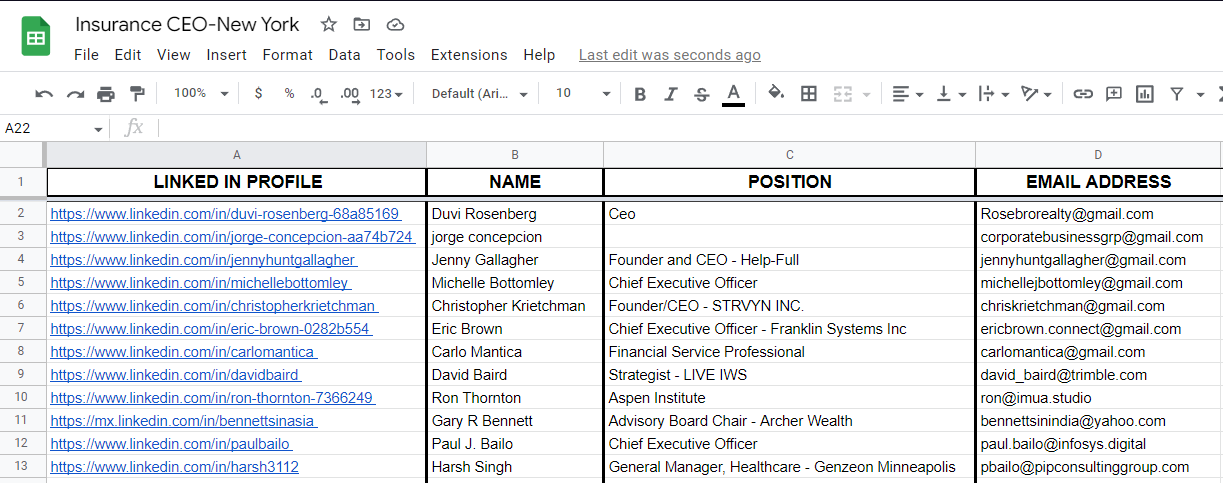Toggle bold formatting

tap(640, 94)
